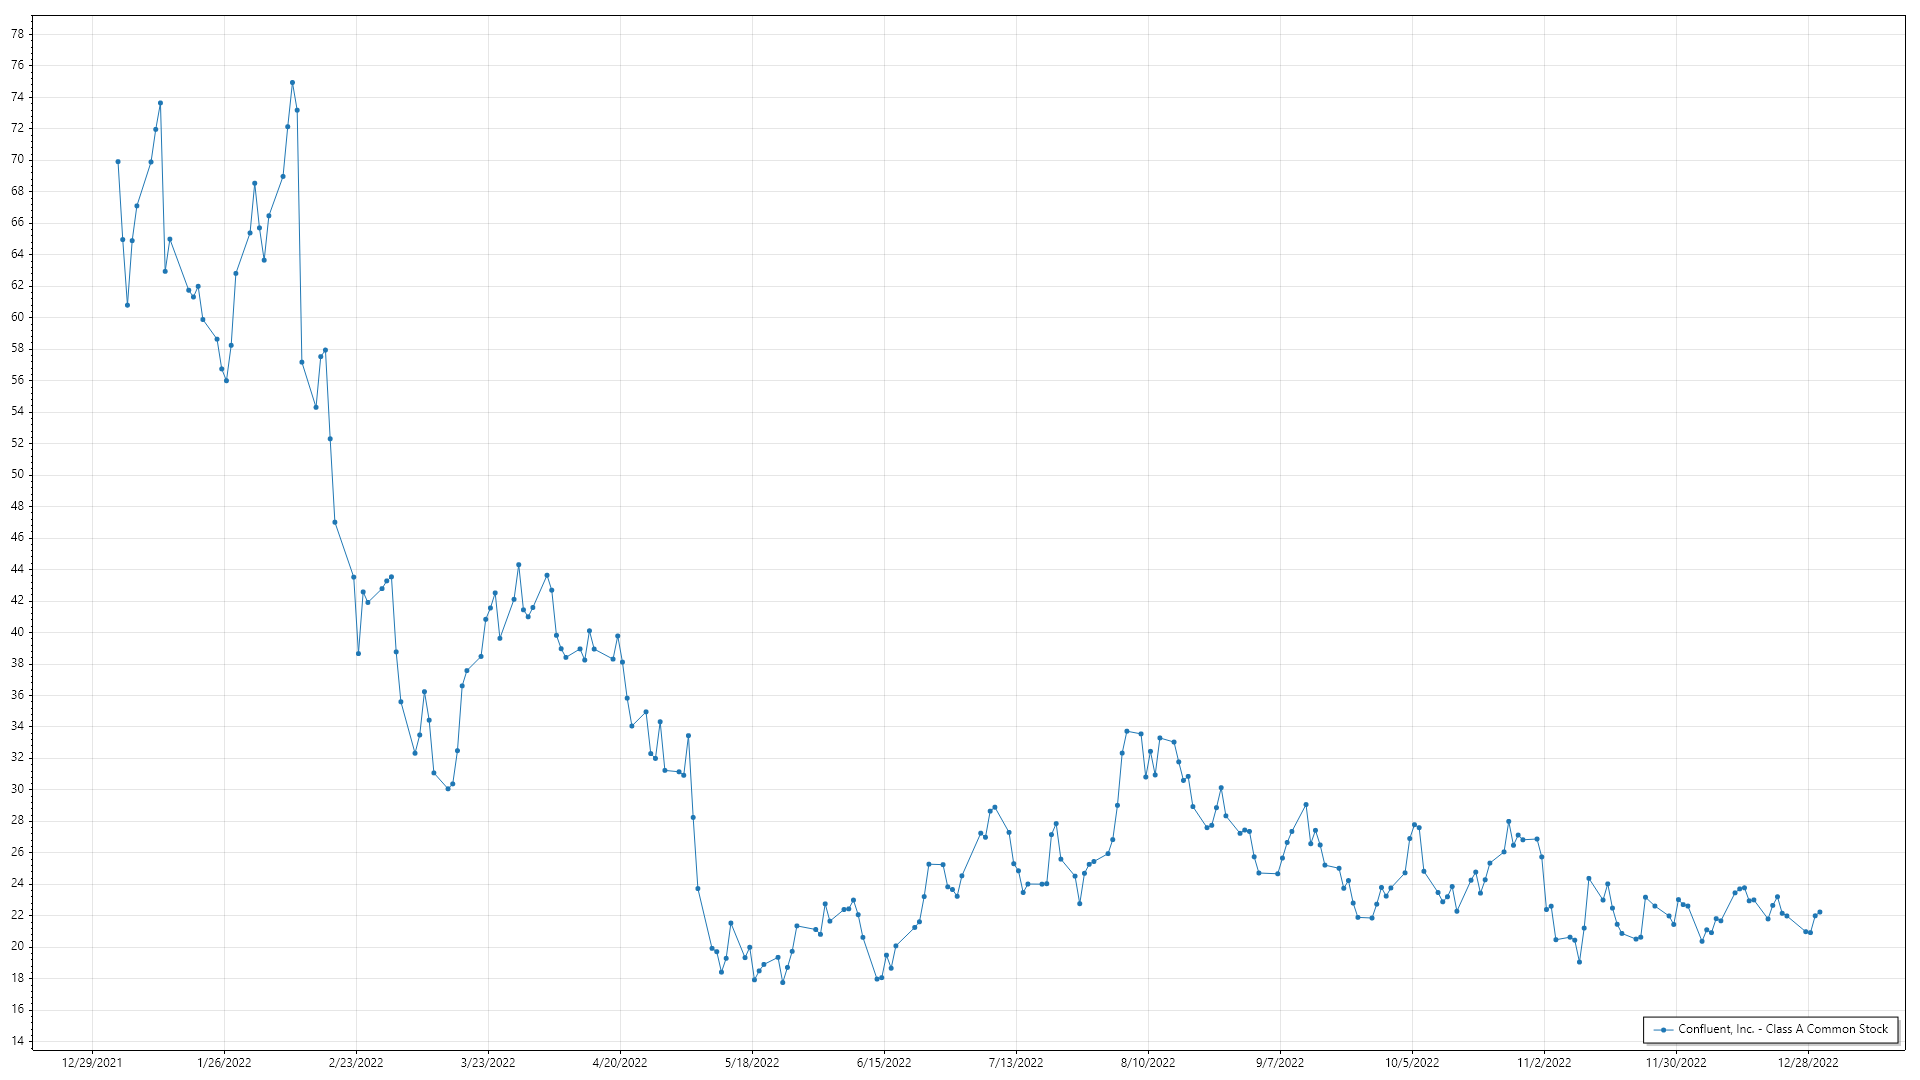1920x1080 pixels.
Task: Click the highest data point near 75
Action: pyautogui.click(x=292, y=83)
